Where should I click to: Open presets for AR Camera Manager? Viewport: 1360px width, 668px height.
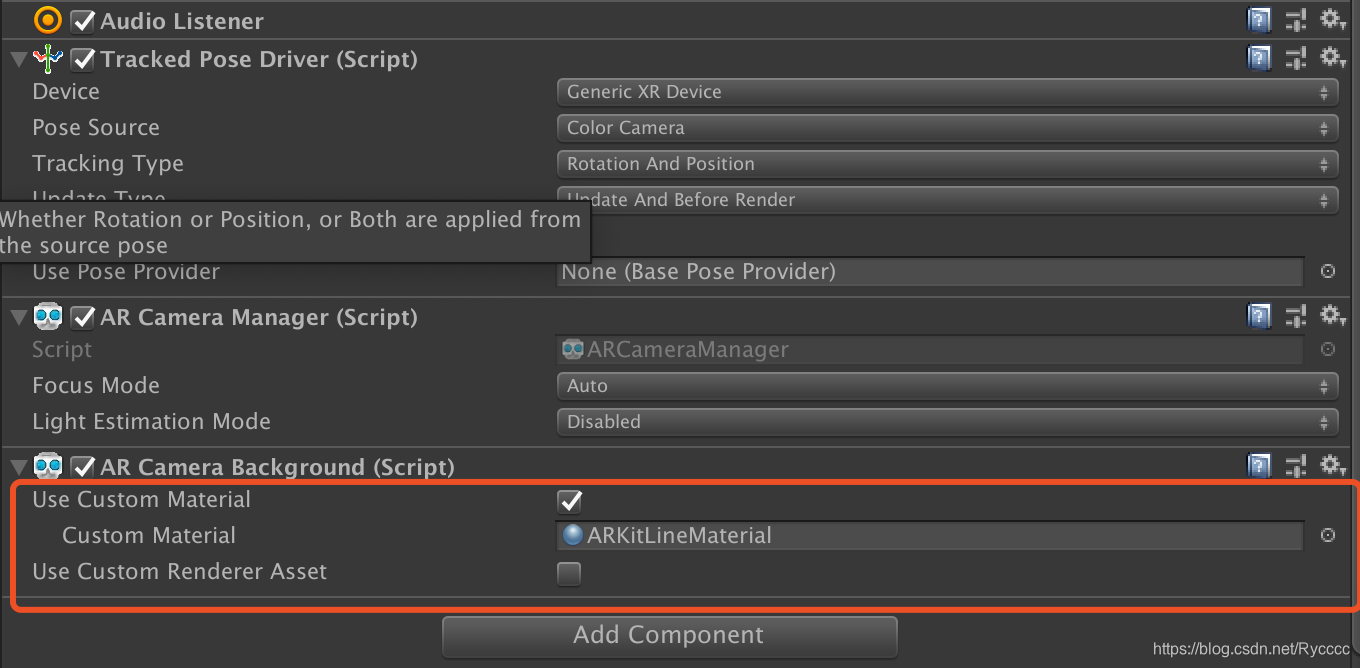click(x=1296, y=317)
